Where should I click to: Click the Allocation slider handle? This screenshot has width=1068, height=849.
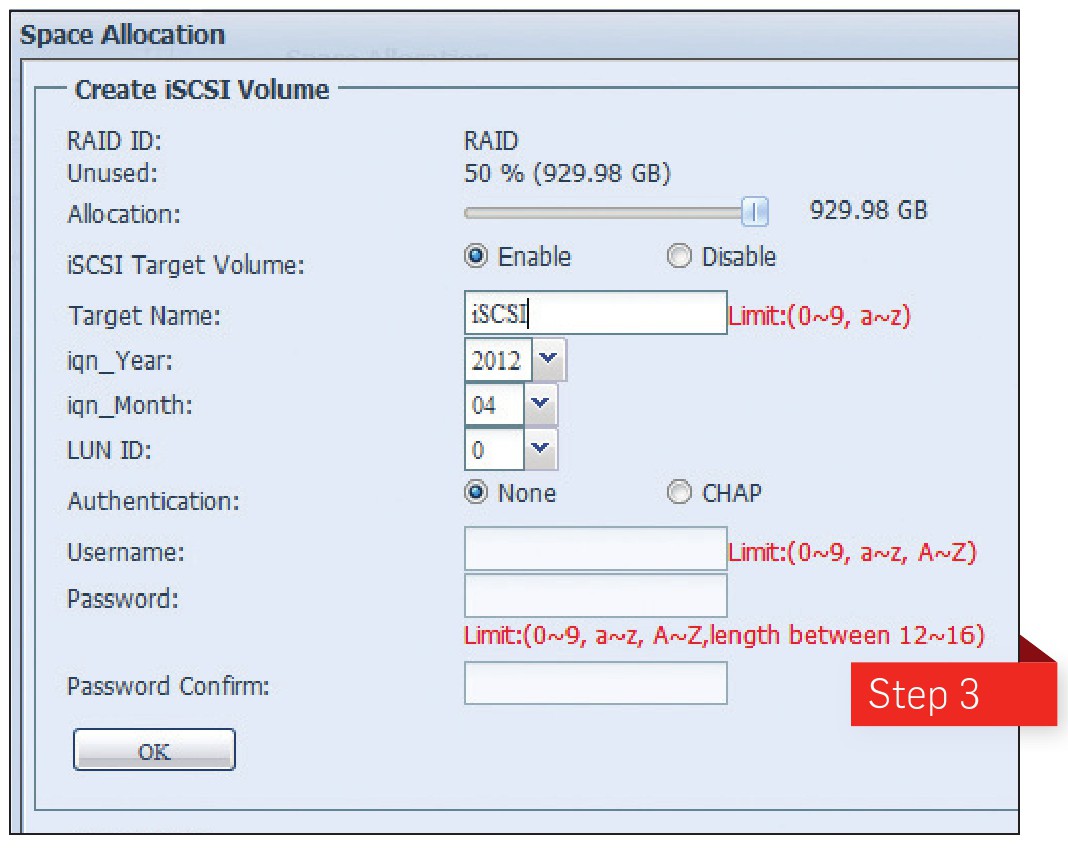tap(755, 211)
